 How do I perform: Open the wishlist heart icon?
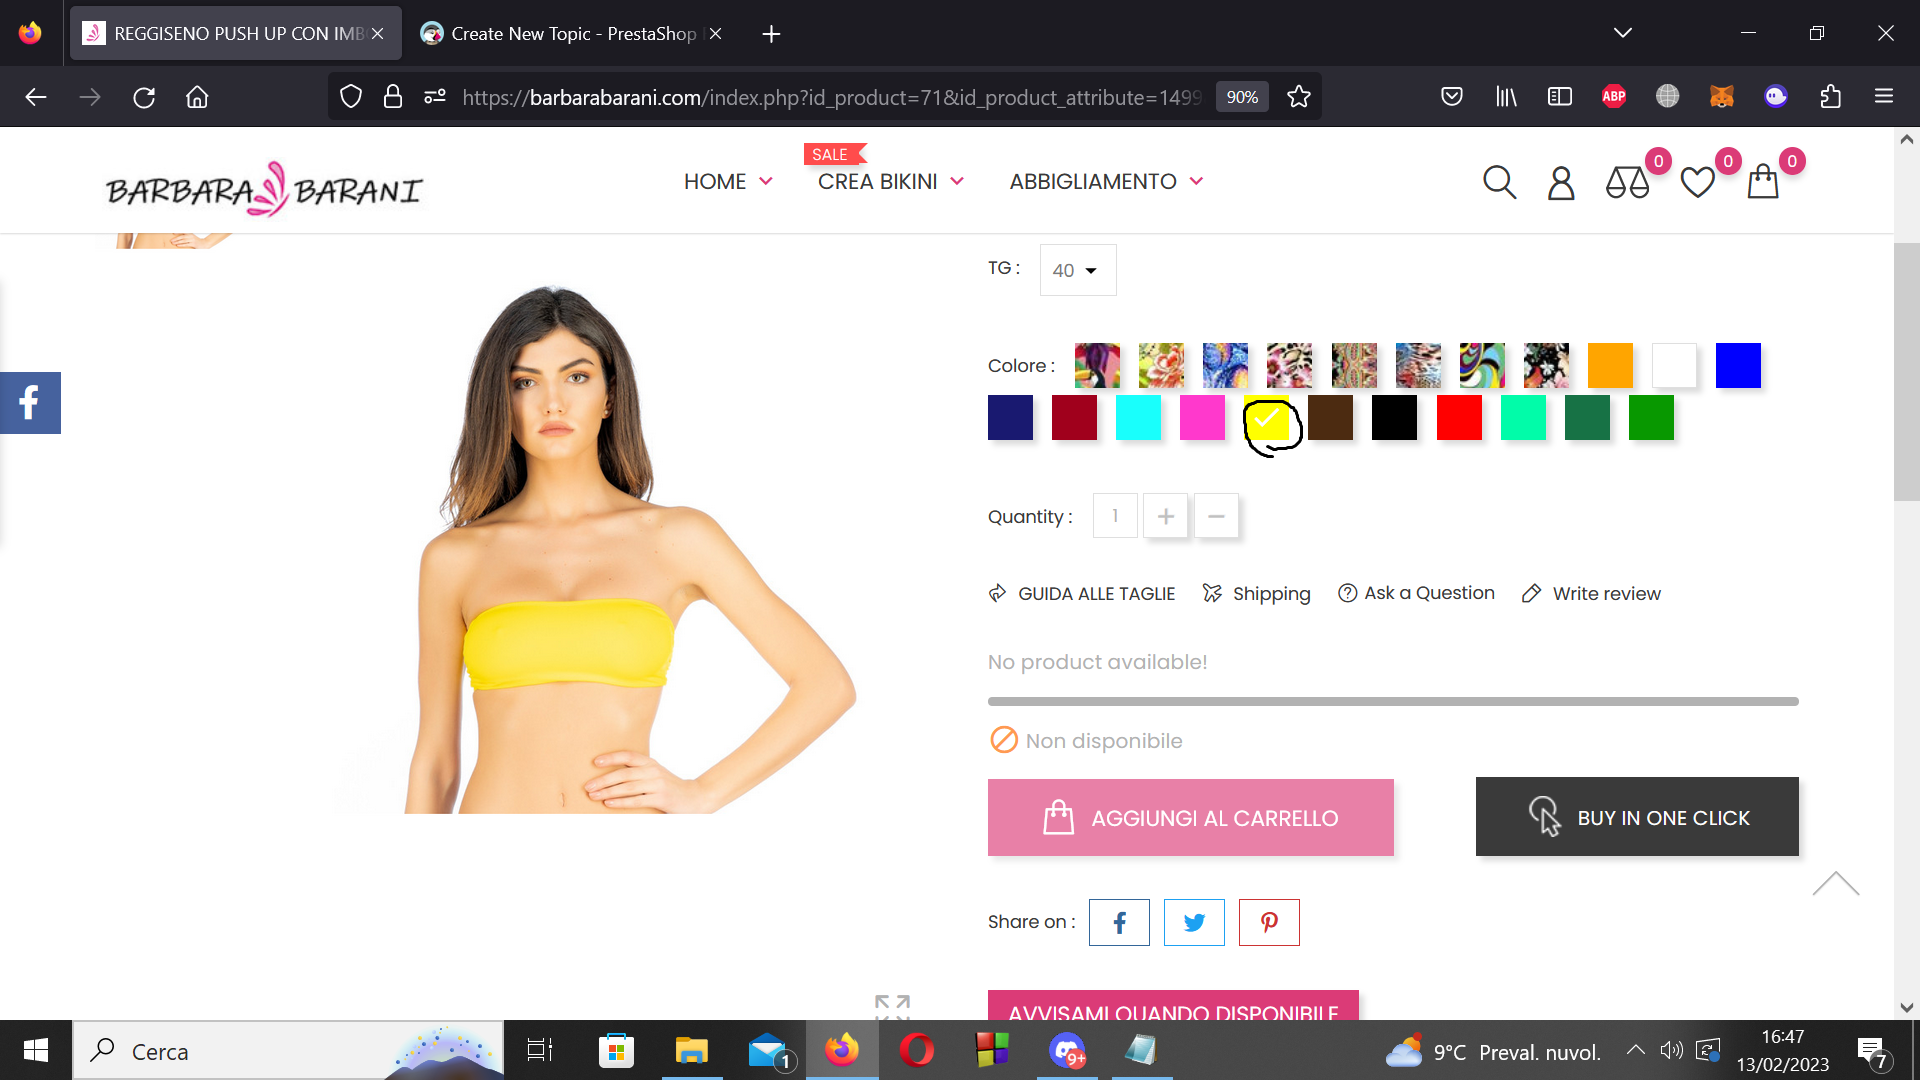pyautogui.click(x=1697, y=183)
